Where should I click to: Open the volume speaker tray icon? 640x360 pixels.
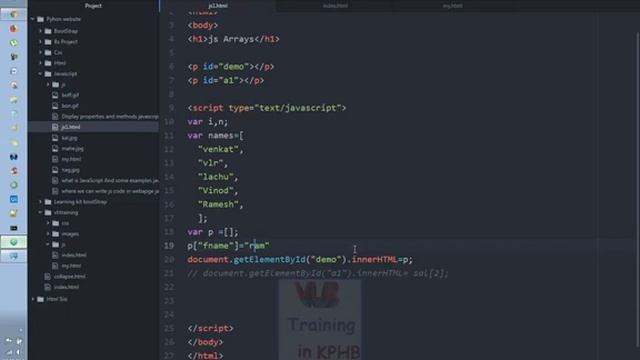click(x=18, y=352)
